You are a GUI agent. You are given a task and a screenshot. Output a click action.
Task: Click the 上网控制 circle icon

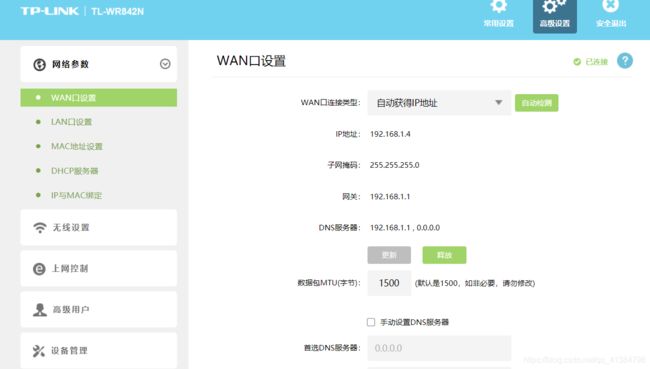[39, 269]
